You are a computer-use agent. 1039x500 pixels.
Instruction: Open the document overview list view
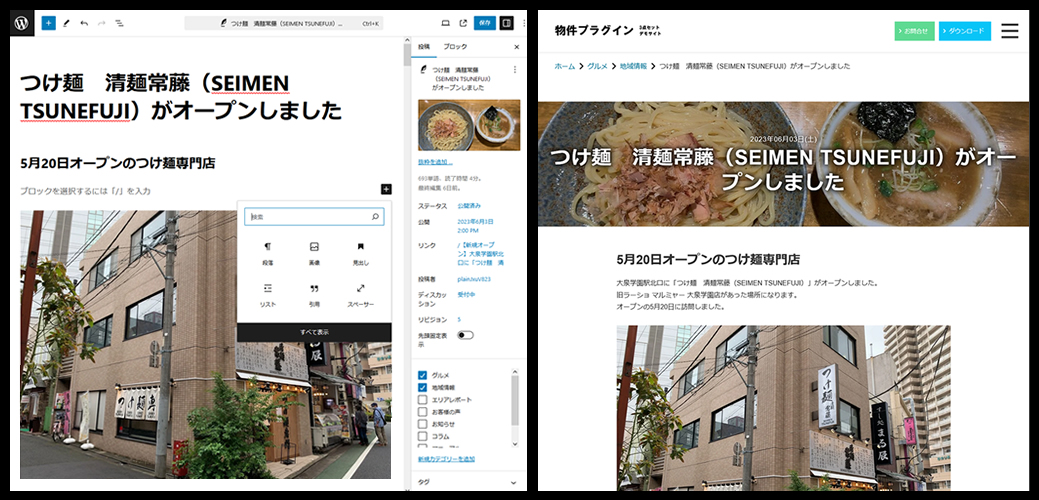[119, 22]
